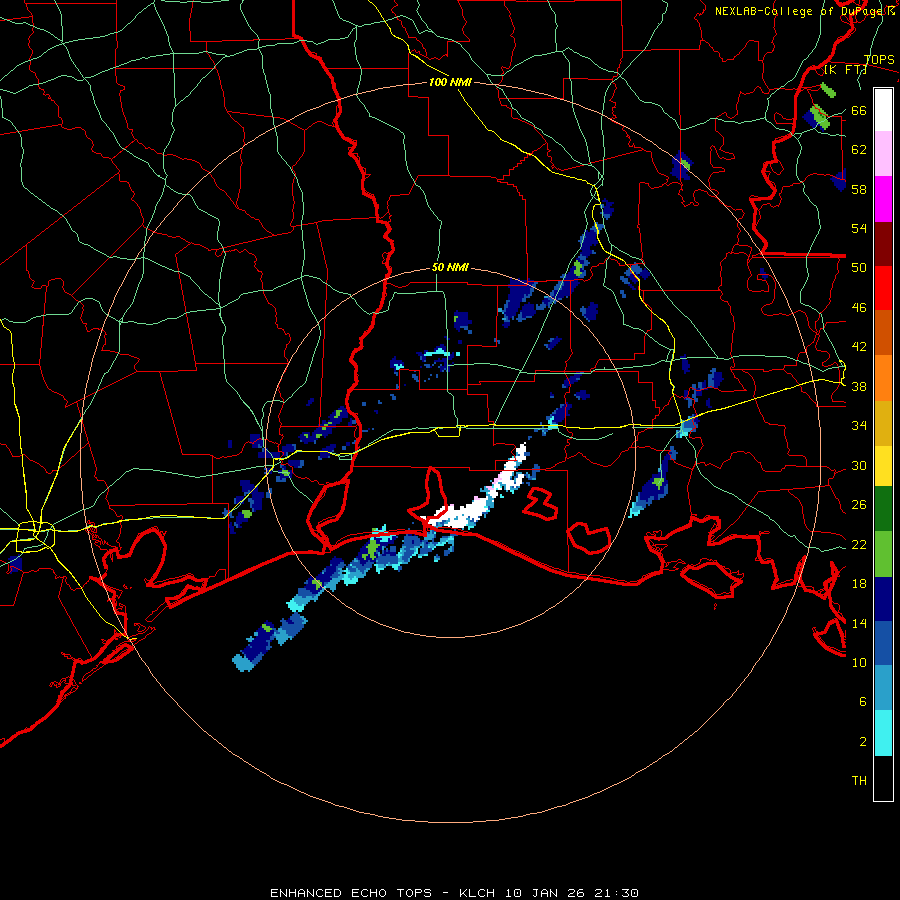Image resolution: width=900 pixels, height=900 pixels.
Task: Click the legend value 10
Action: coord(859,662)
